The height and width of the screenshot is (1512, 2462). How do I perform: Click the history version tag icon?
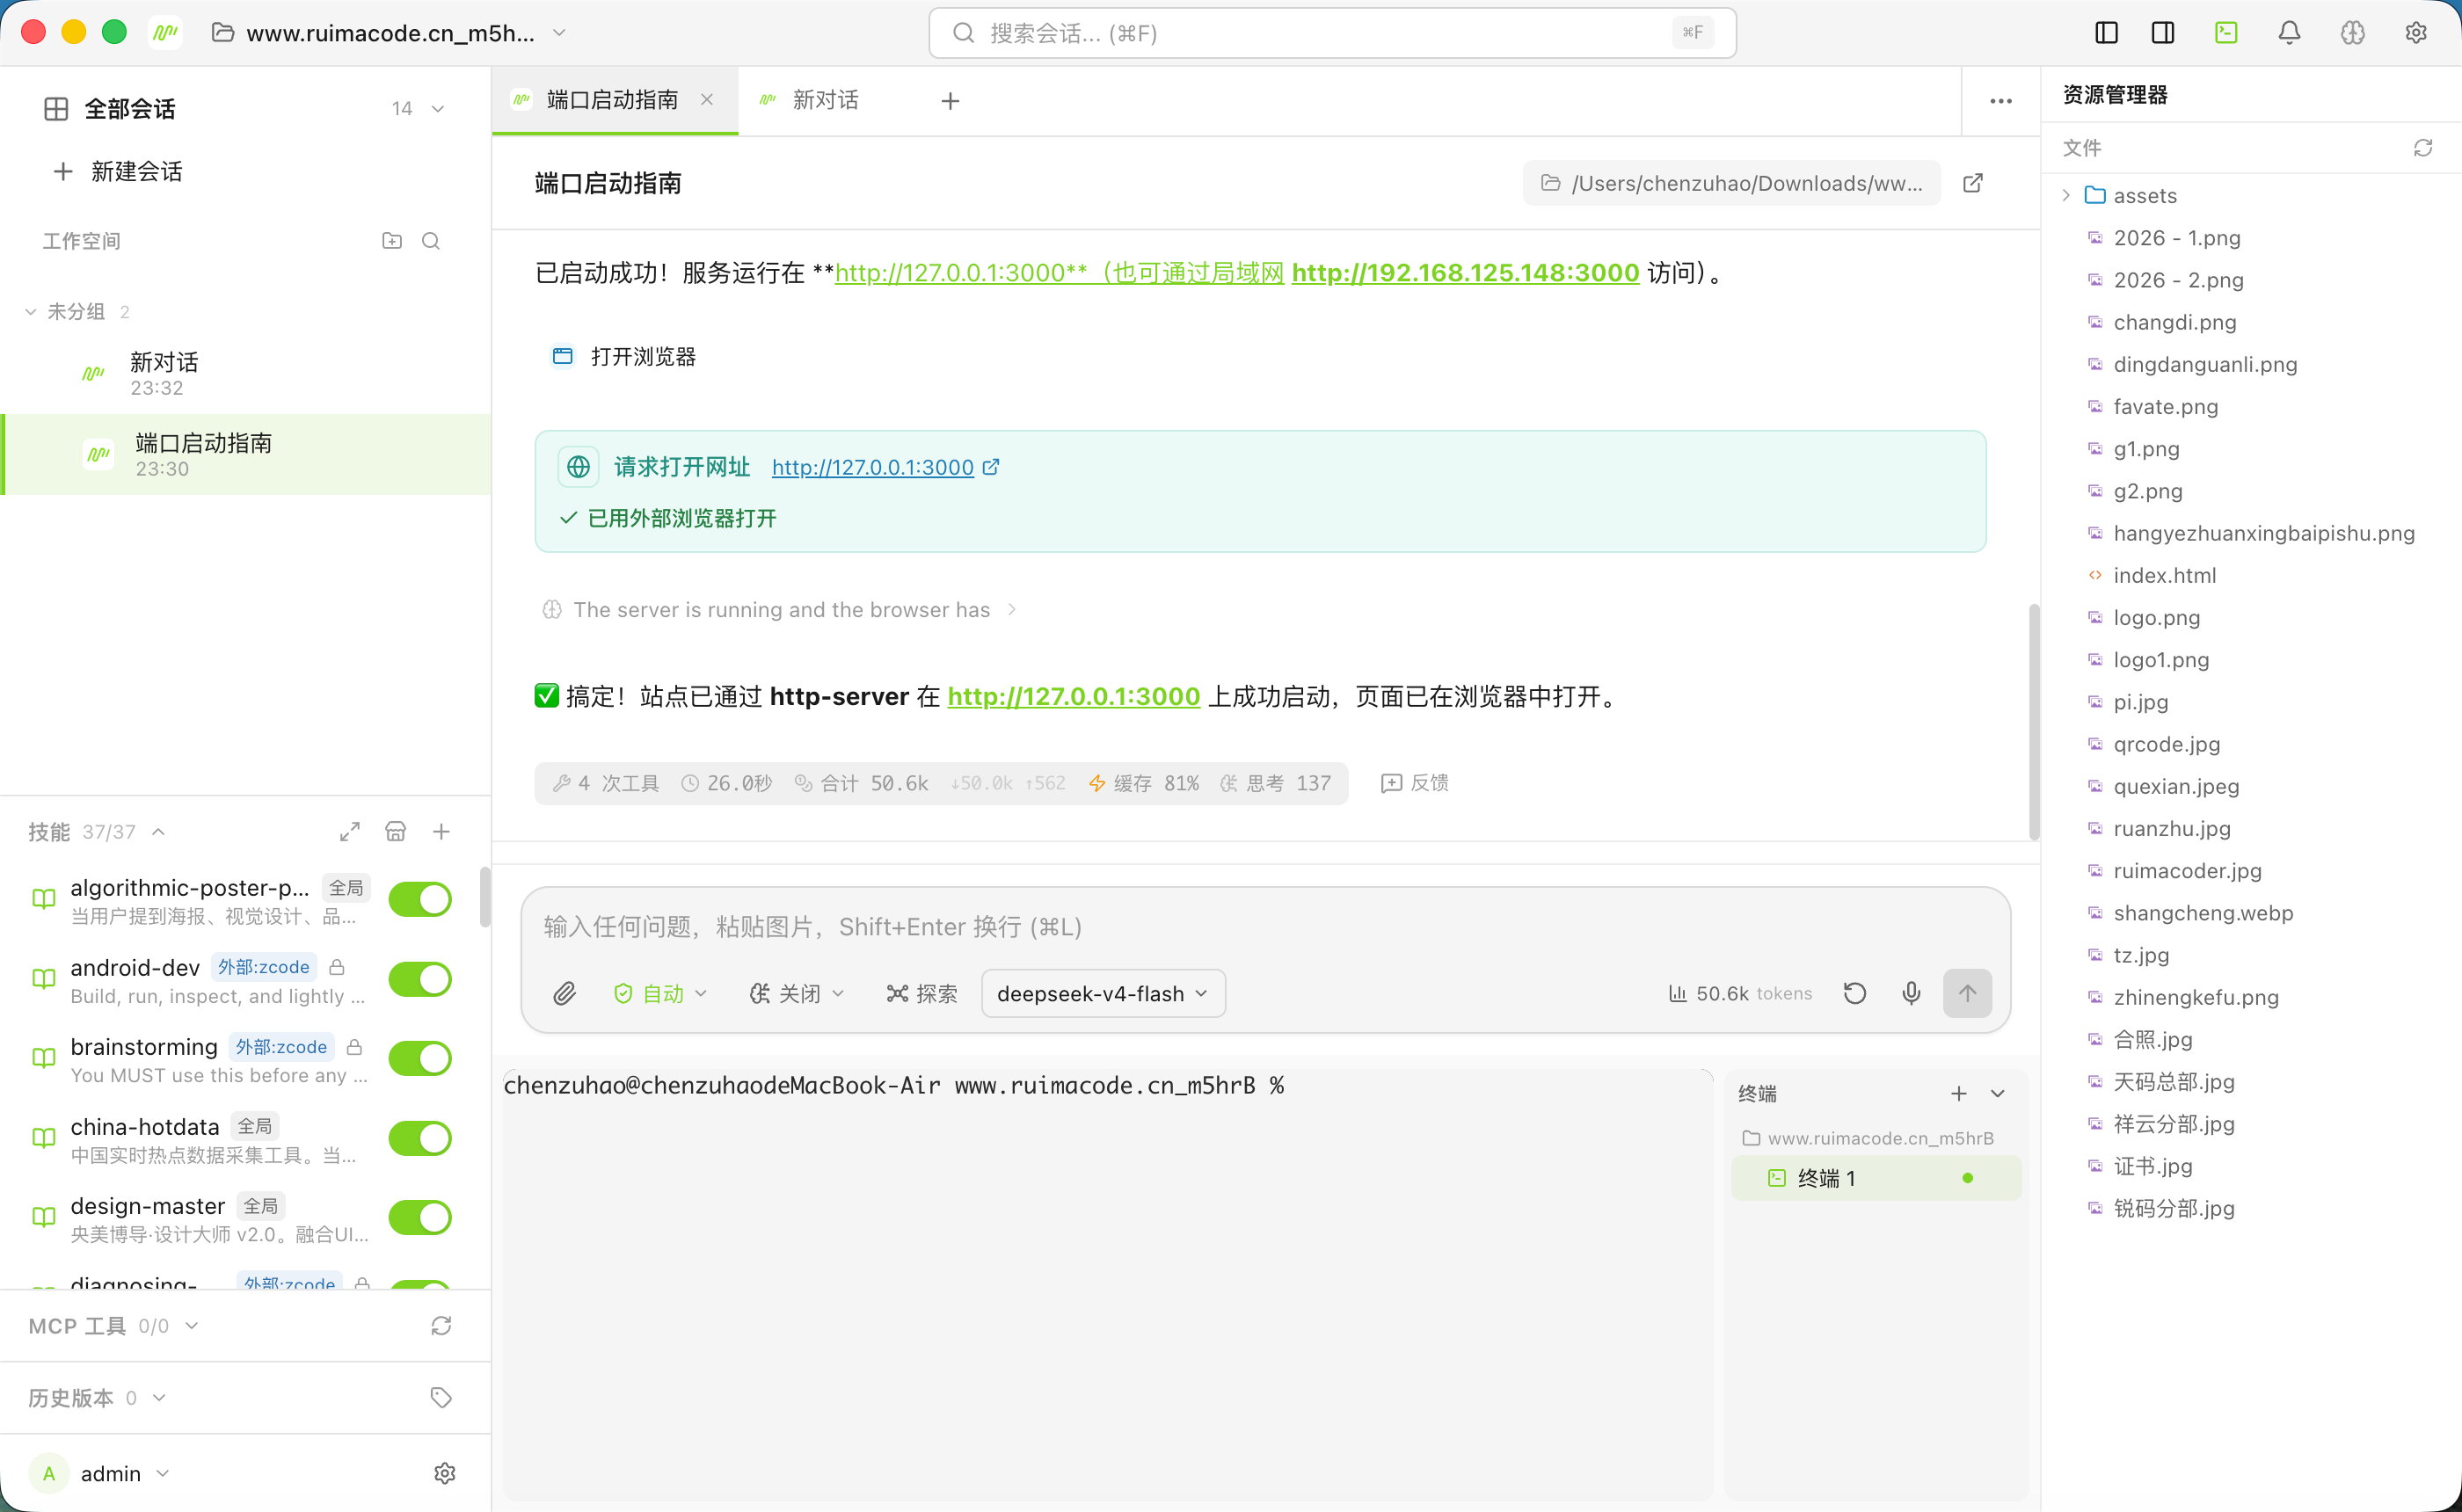point(441,1397)
